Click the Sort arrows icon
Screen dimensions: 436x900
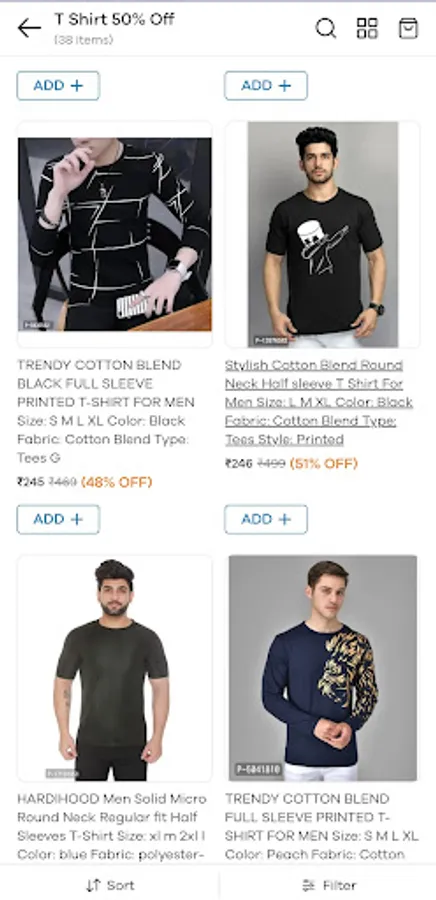(x=93, y=885)
